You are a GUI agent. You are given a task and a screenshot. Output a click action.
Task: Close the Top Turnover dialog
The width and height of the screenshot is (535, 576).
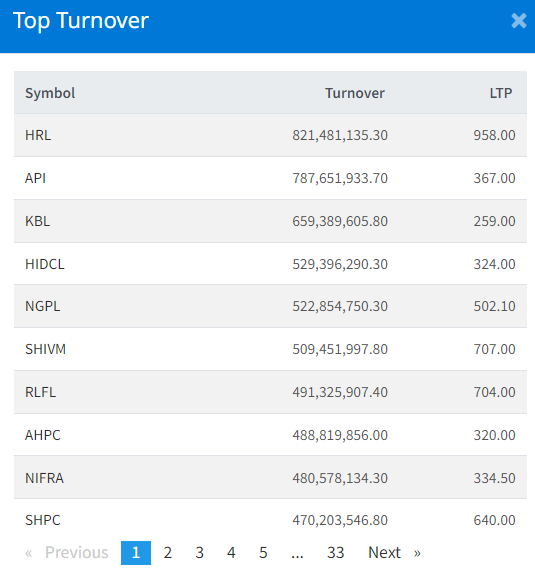pyautogui.click(x=519, y=21)
